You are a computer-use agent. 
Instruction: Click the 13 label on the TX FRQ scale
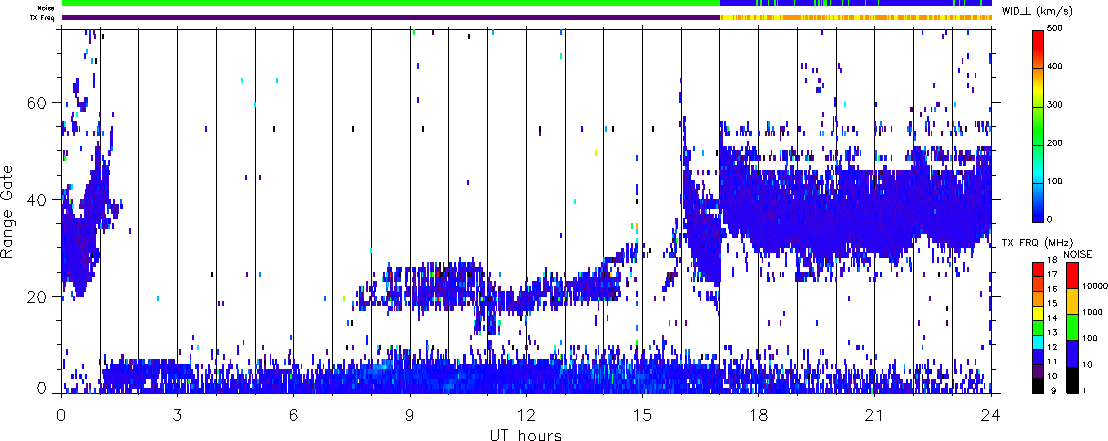[1053, 333]
